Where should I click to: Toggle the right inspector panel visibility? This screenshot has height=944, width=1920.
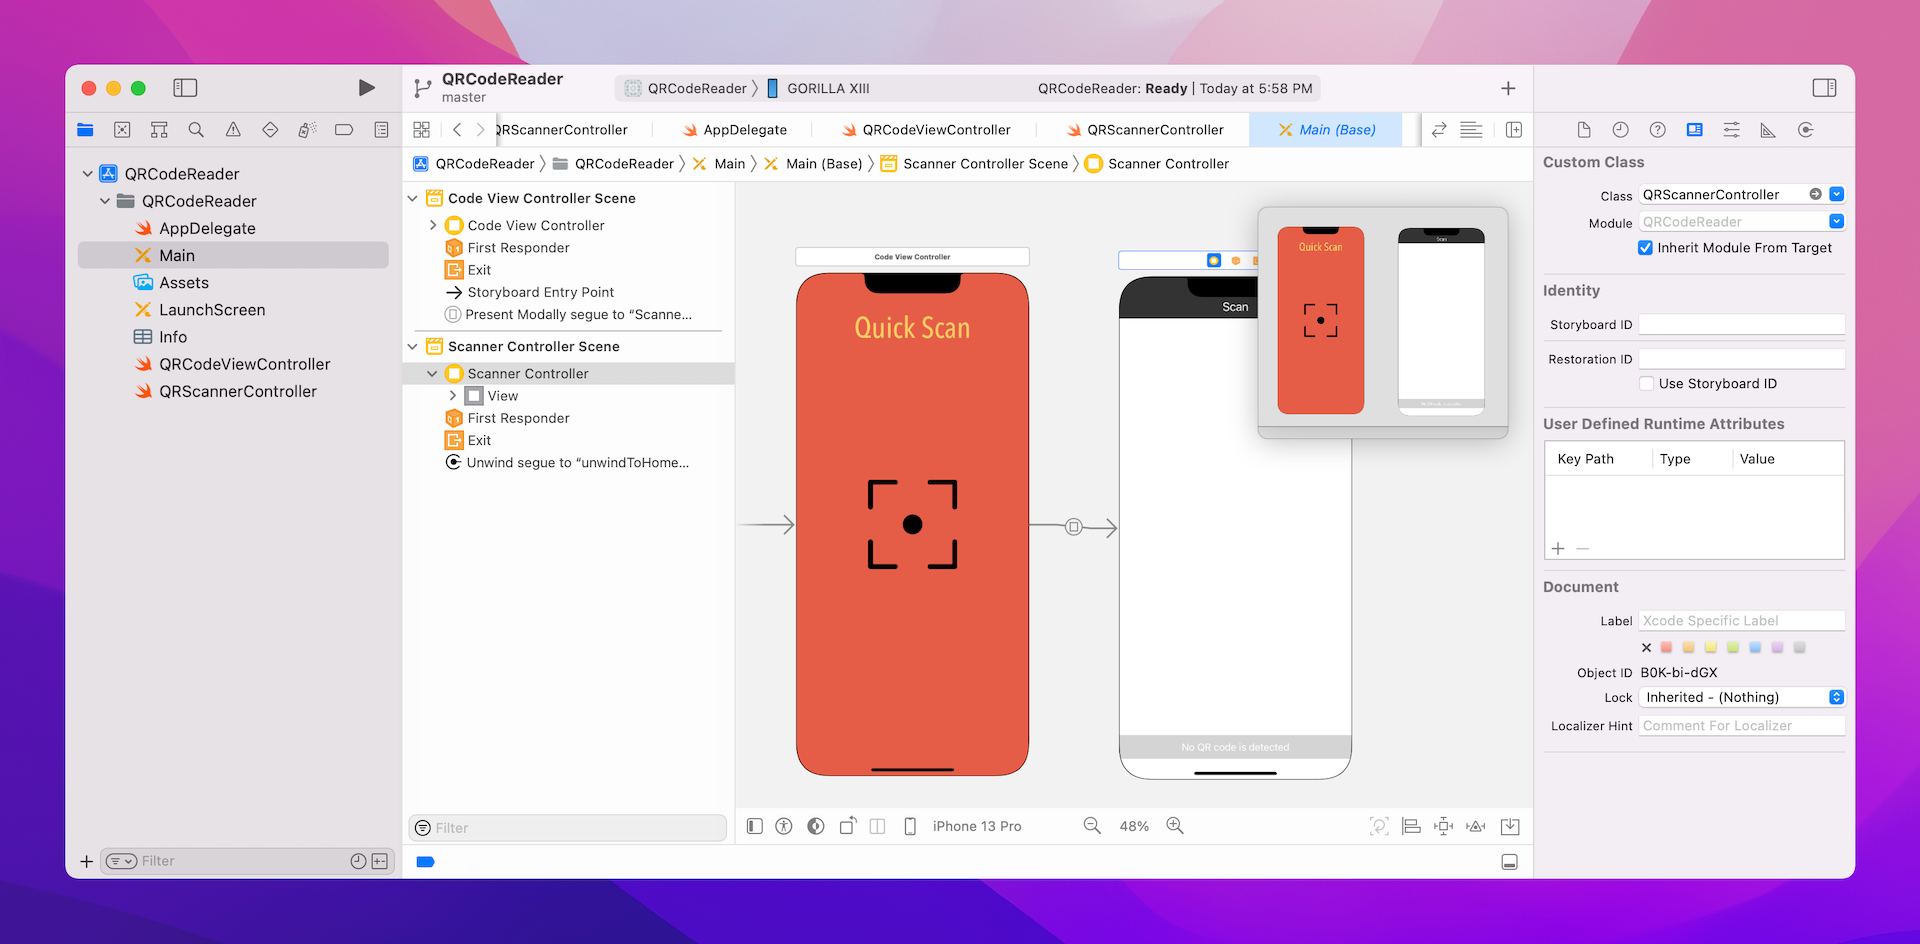point(1824,88)
